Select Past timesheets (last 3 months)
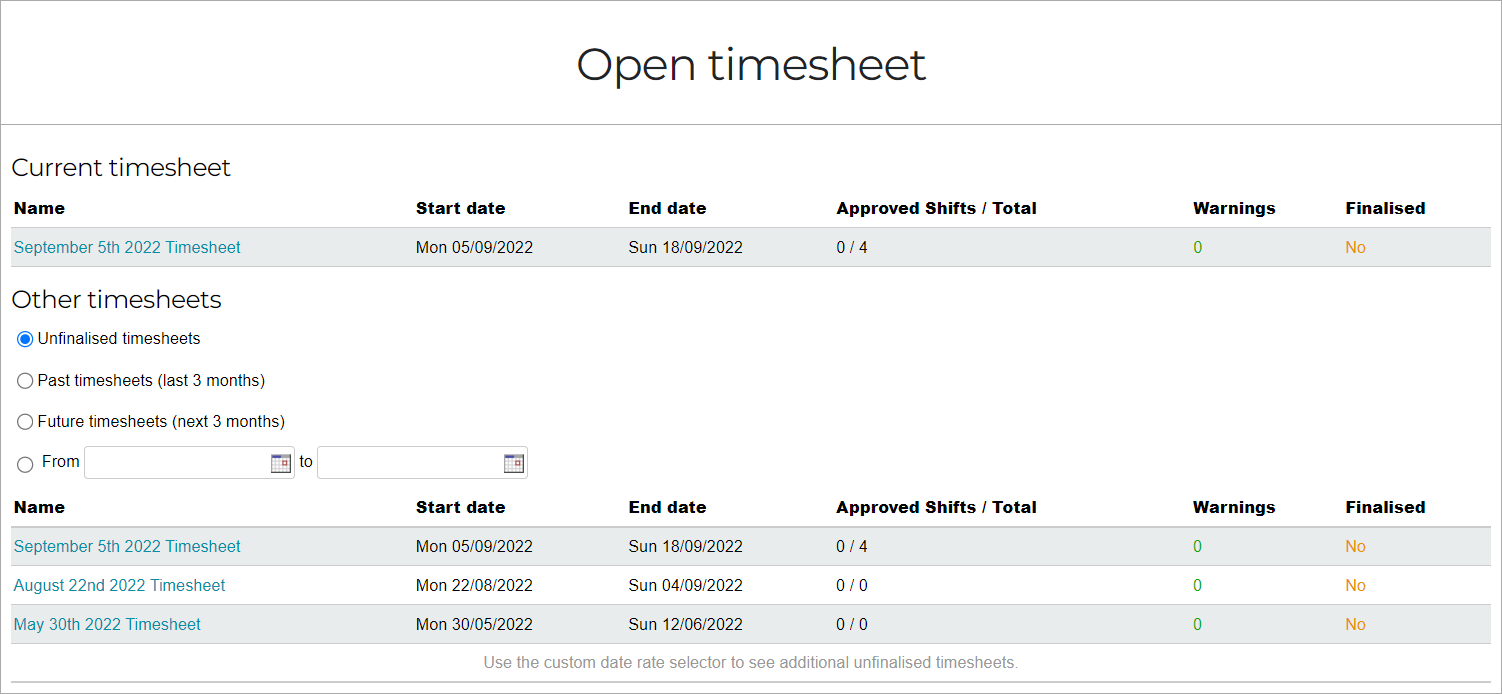Viewport: 1502px width, 694px height. (25, 381)
